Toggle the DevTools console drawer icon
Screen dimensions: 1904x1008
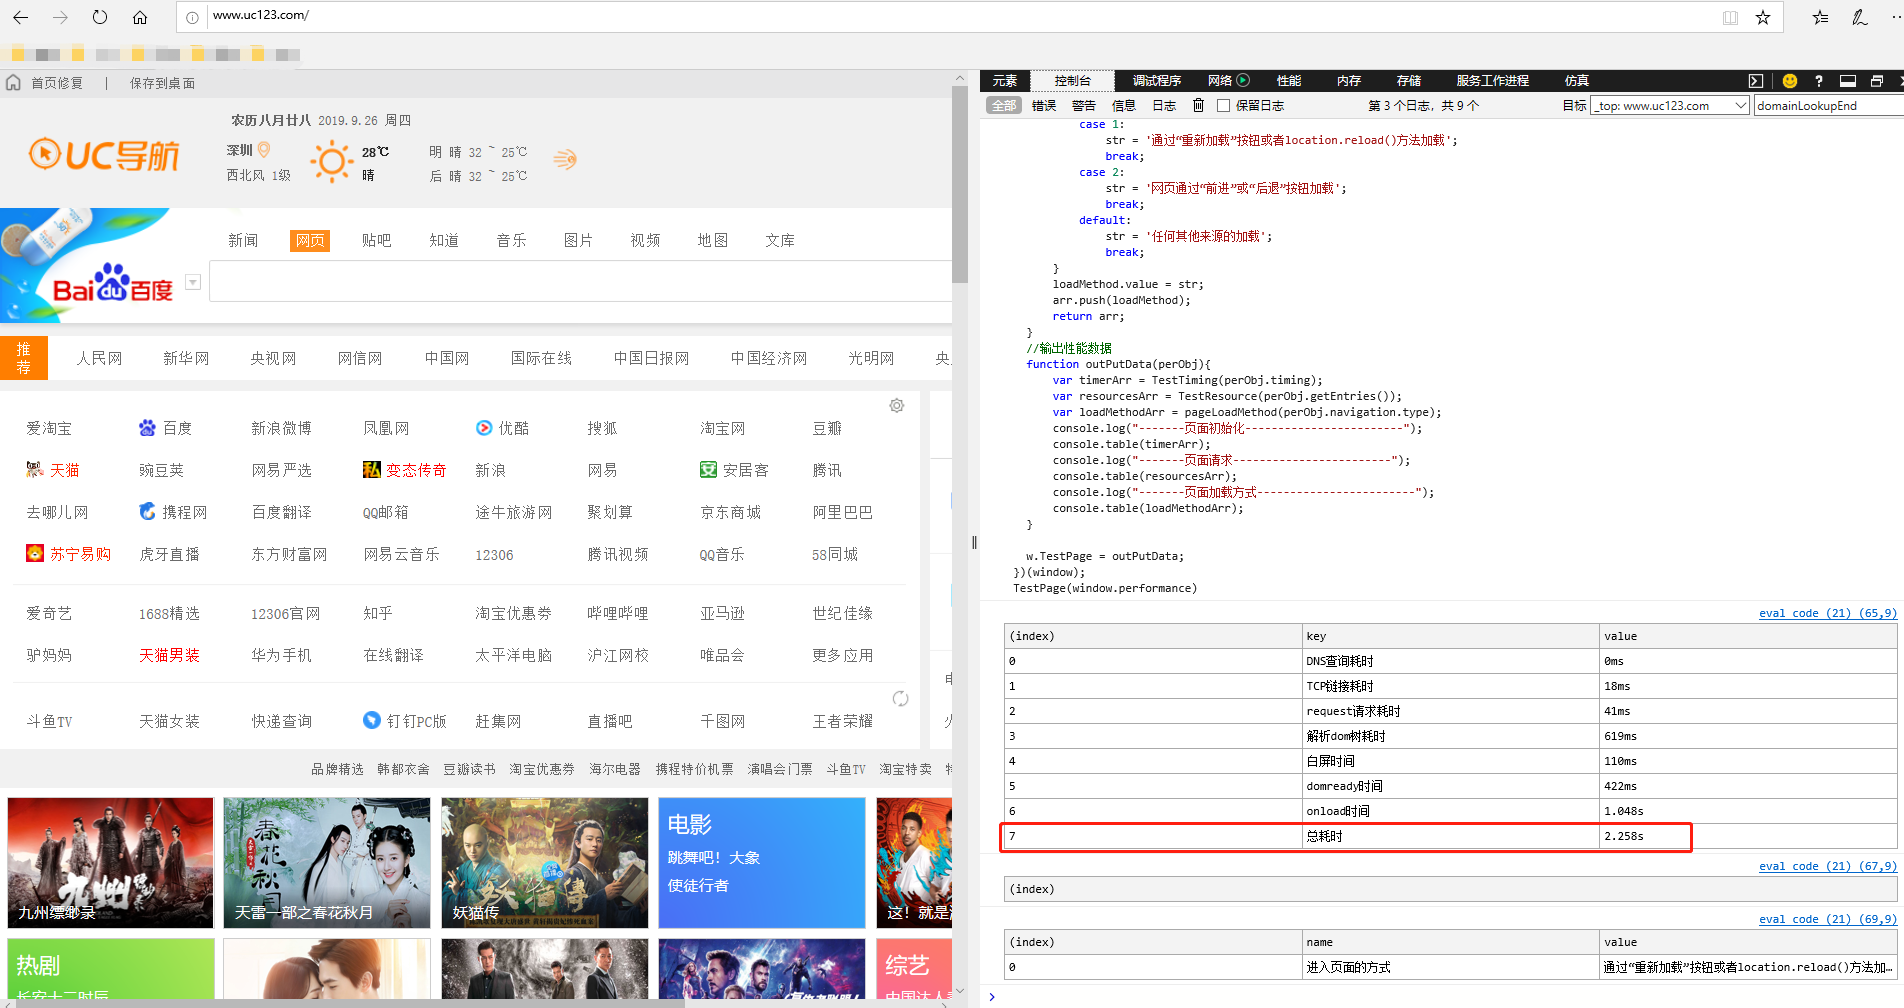[x=1756, y=81]
